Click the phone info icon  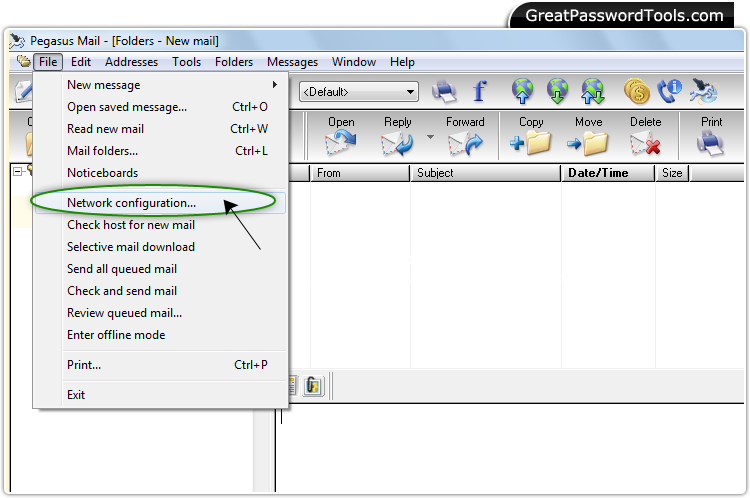(670, 91)
